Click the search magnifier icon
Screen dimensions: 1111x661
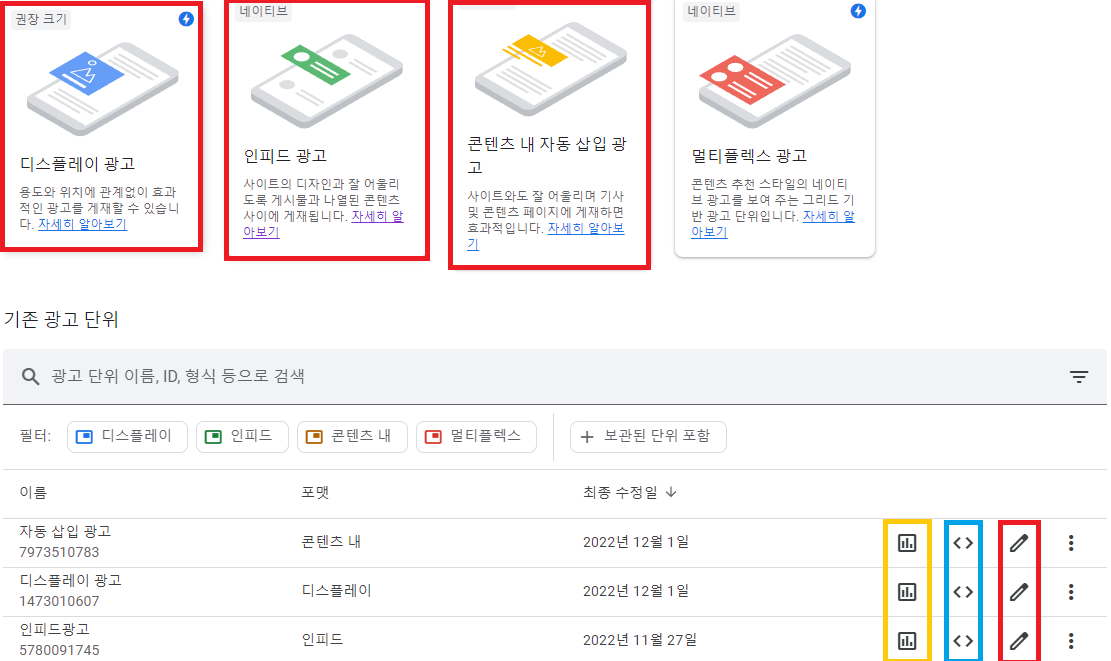(30, 376)
